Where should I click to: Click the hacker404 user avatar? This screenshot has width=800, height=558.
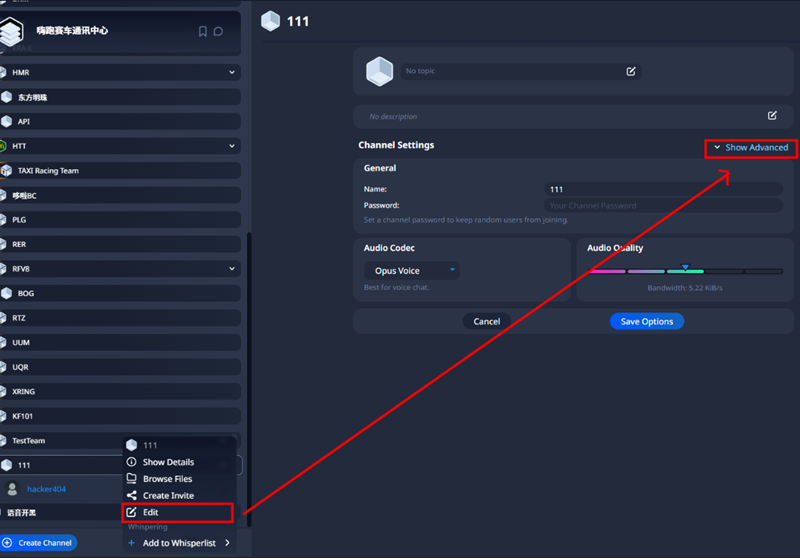(x=12, y=489)
